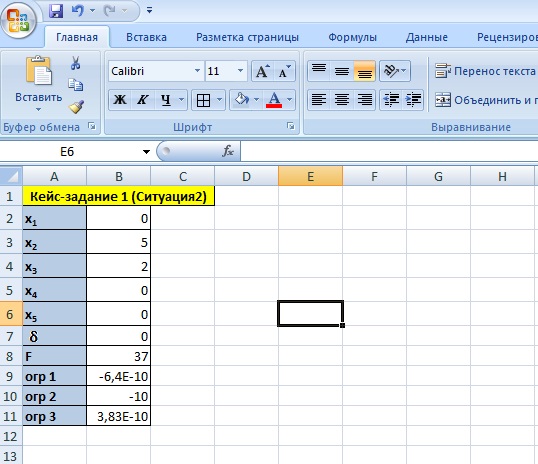Viewport: 538px width, 464px height.
Task: Center cell text horizontally
Action: [x=342, y=100]
